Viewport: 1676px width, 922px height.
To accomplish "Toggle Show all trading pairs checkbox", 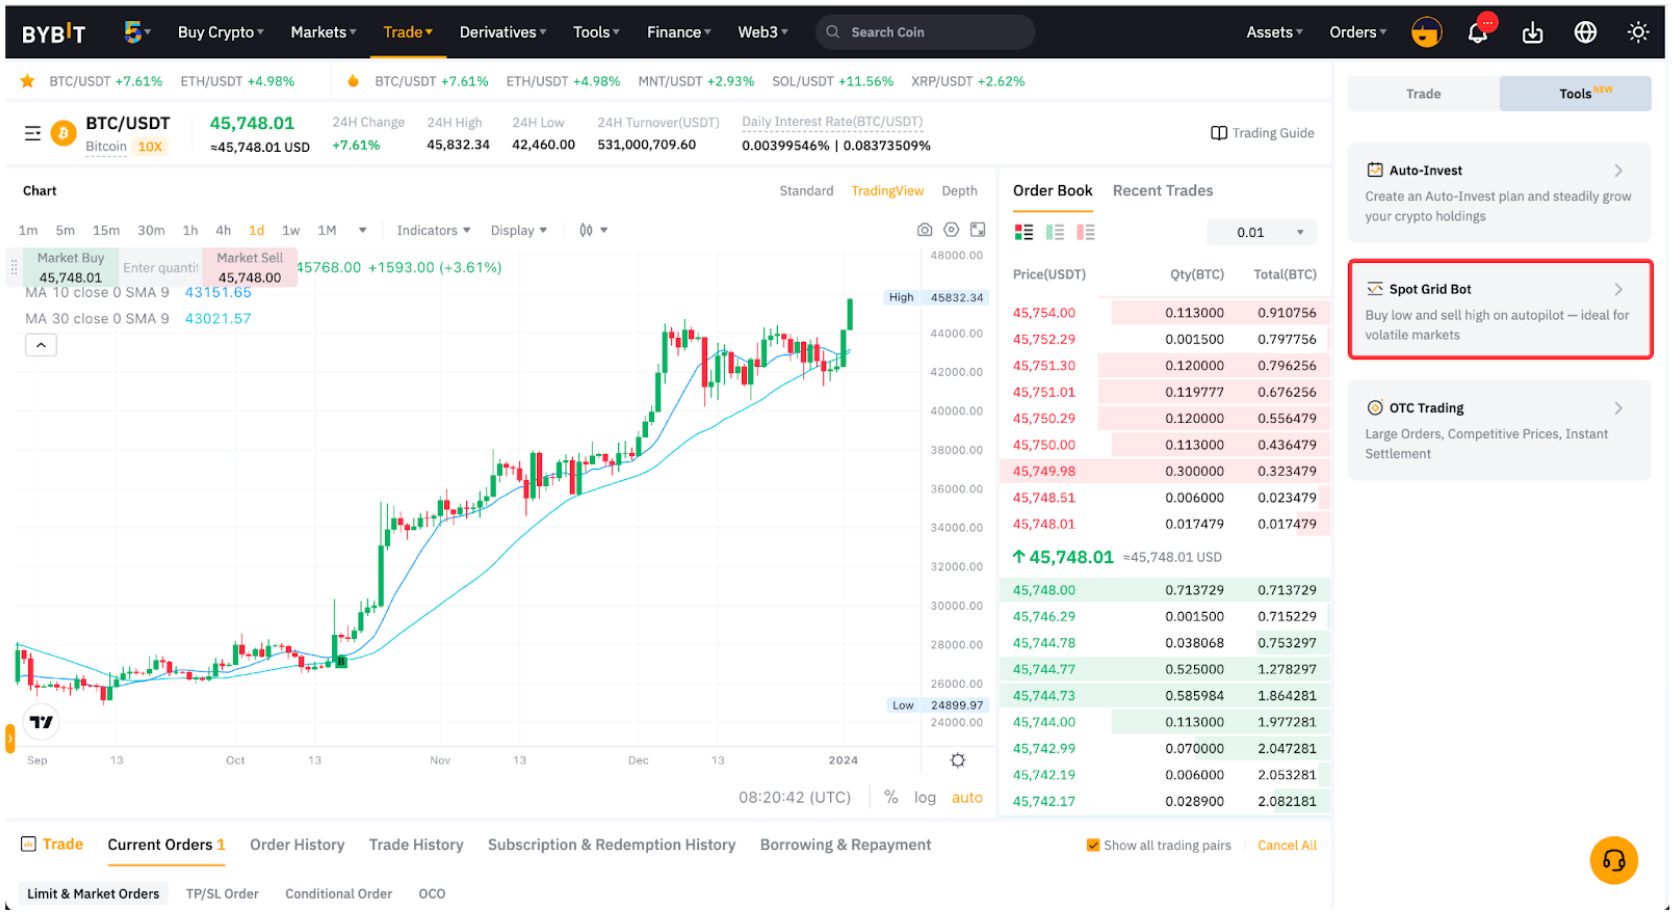I will [x=1093, y=846].
